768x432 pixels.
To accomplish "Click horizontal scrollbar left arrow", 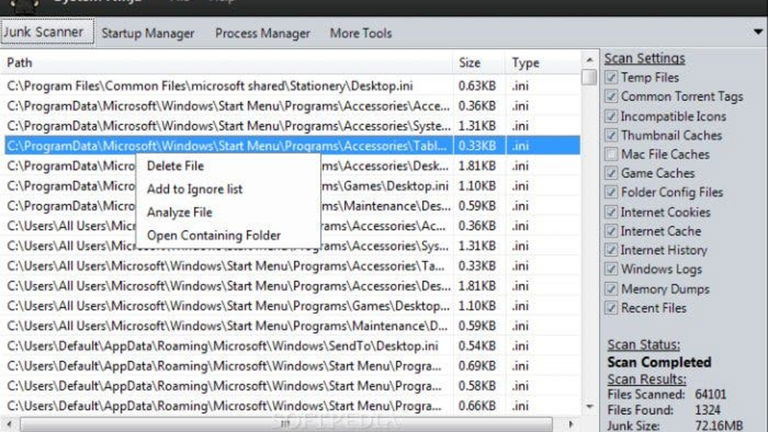I will coord(9,424).
